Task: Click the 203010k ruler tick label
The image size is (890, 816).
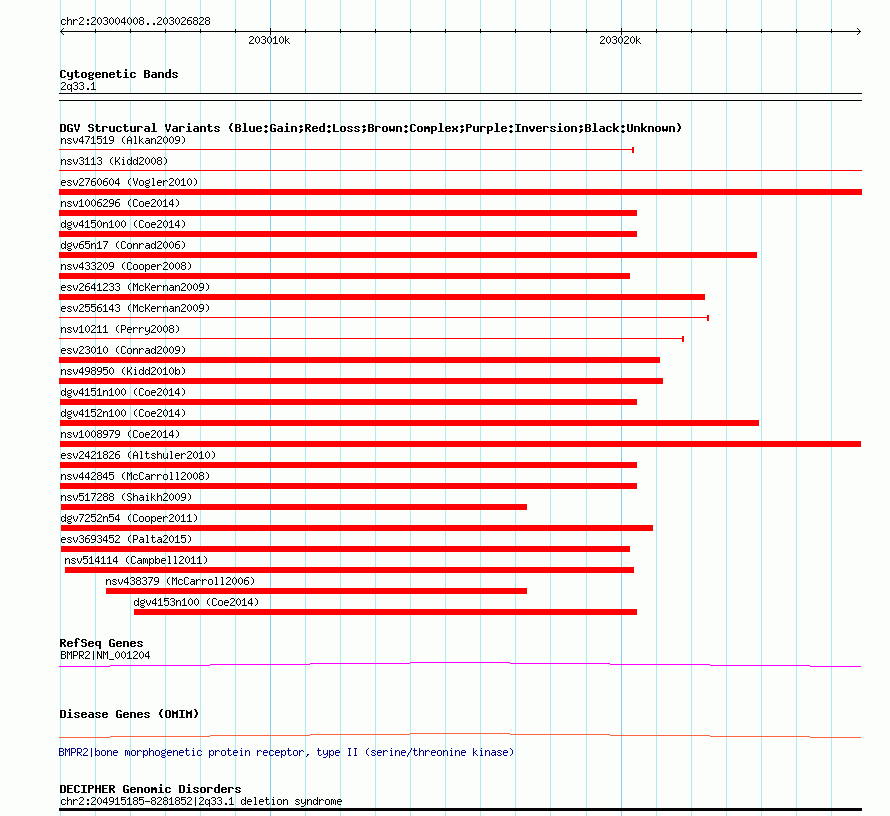Action: coord(269,40)
